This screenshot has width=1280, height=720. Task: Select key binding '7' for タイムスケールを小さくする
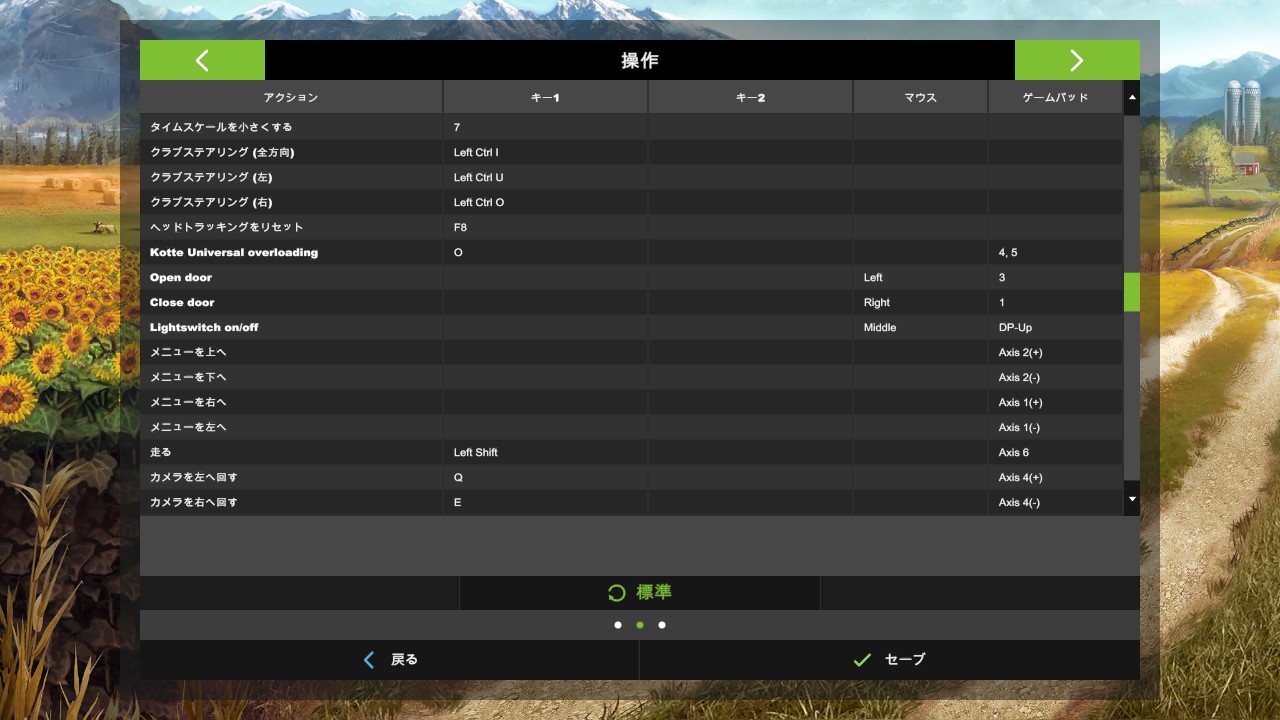pyautogui.click(x=545, y=127)
